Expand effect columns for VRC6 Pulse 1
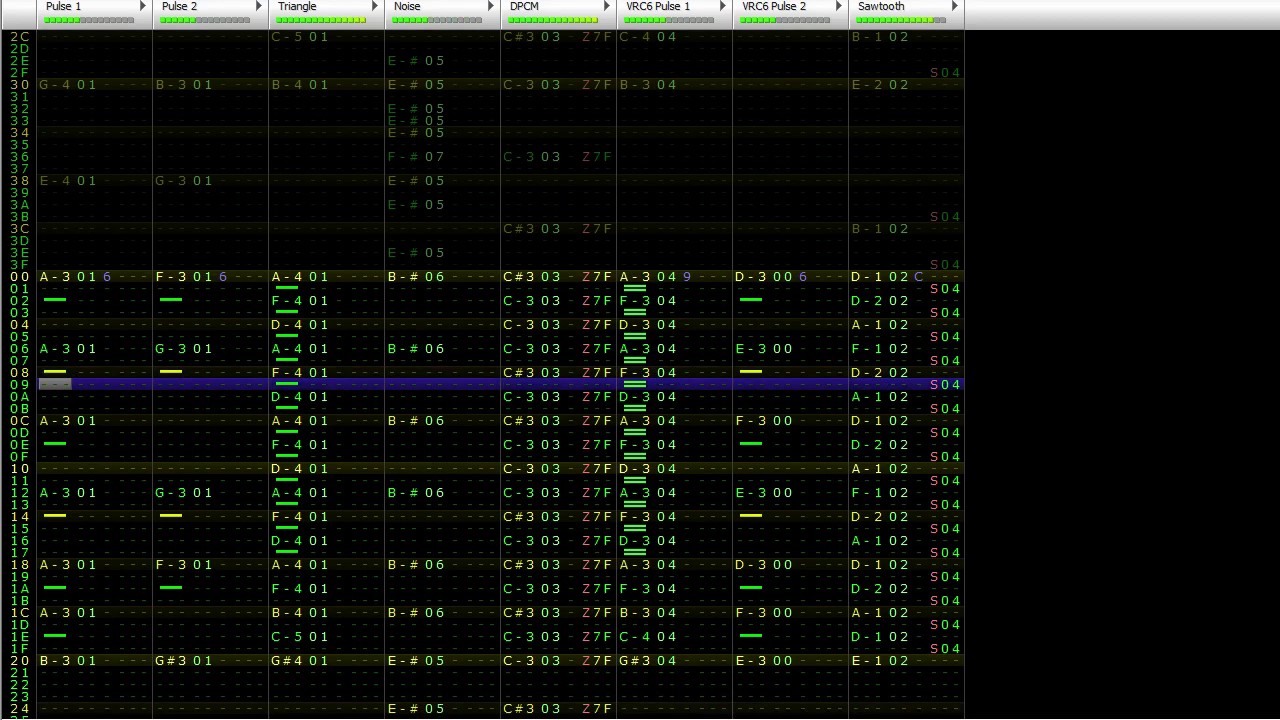The image size is (1280, 720). pyautogui.click(x=724, y=7)
